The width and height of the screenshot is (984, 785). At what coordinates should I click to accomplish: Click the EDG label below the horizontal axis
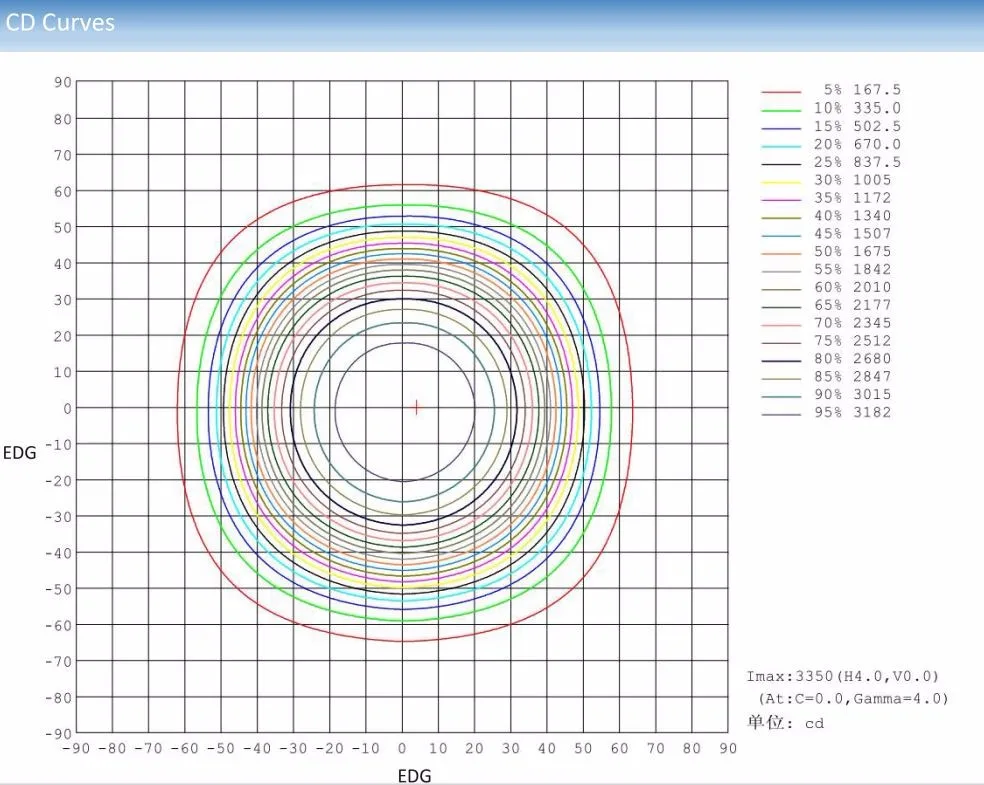tap(414, 775)
